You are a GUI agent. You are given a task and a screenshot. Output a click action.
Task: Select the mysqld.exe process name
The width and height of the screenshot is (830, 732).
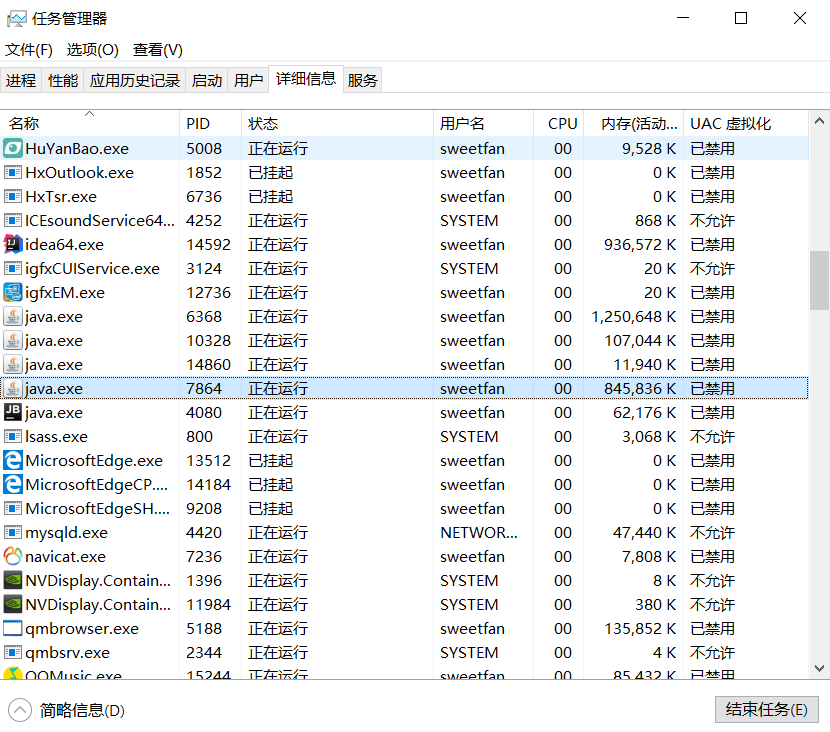coord(67,532)
